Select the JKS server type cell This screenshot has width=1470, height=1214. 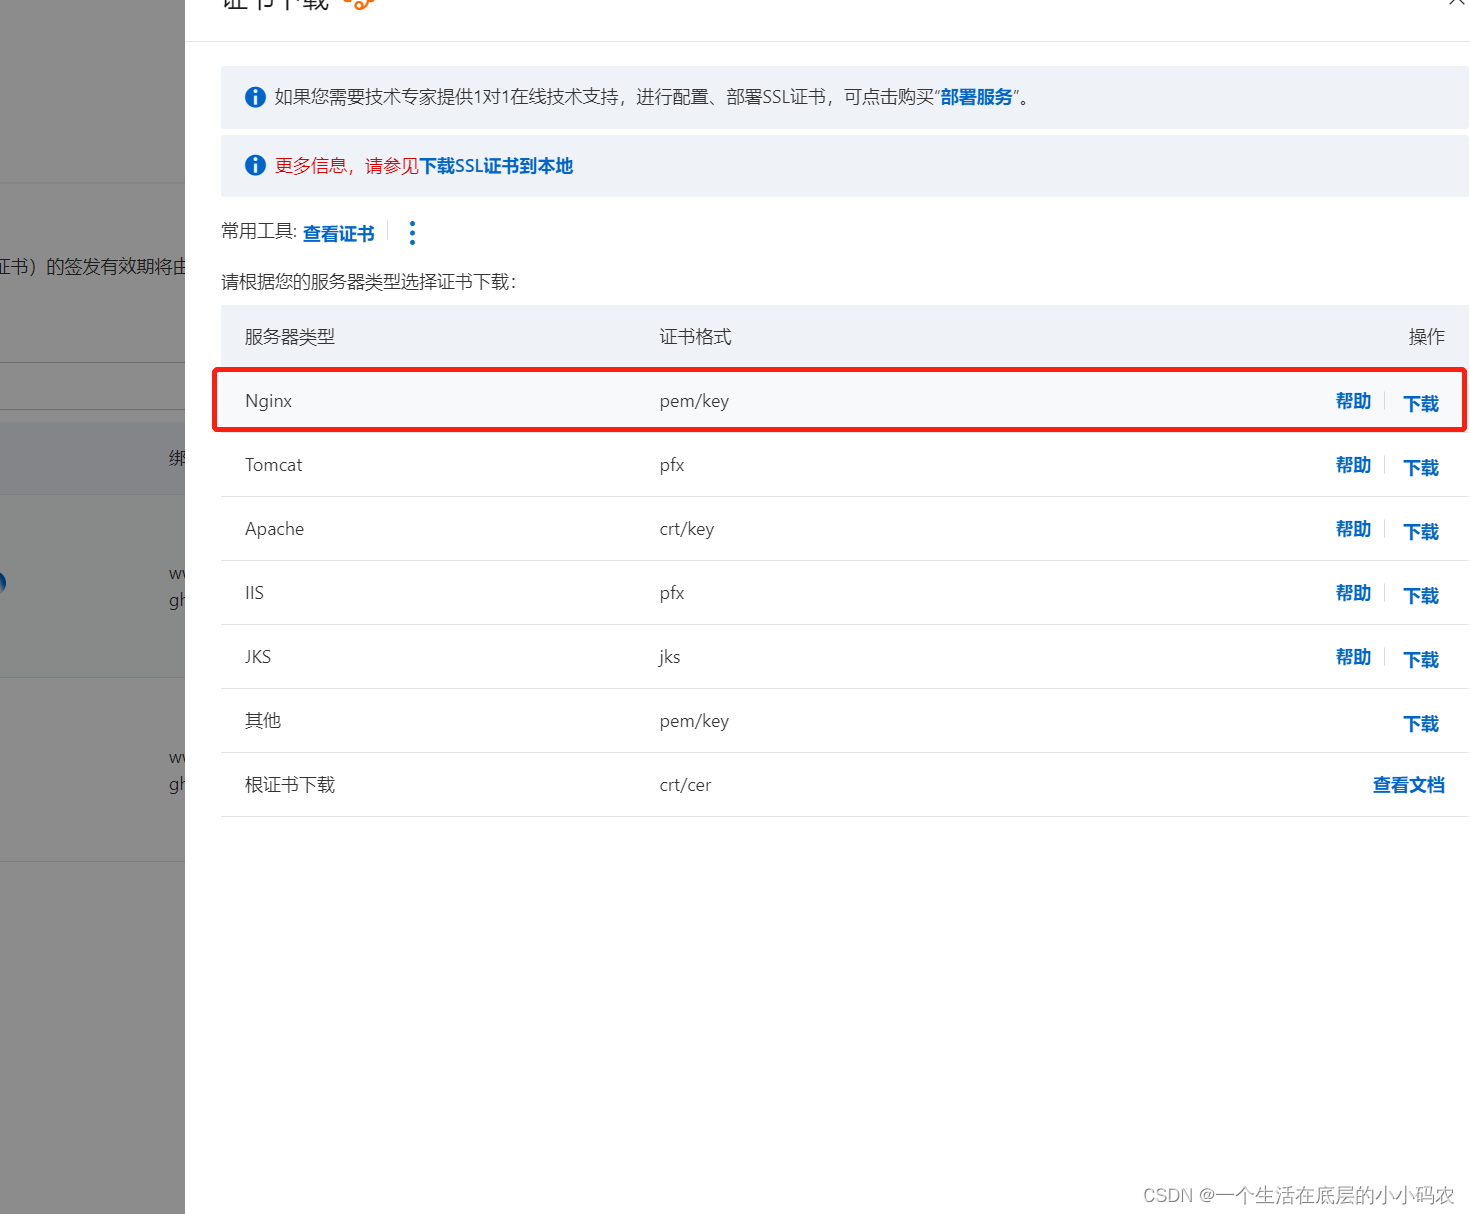[x=258, y=657]
